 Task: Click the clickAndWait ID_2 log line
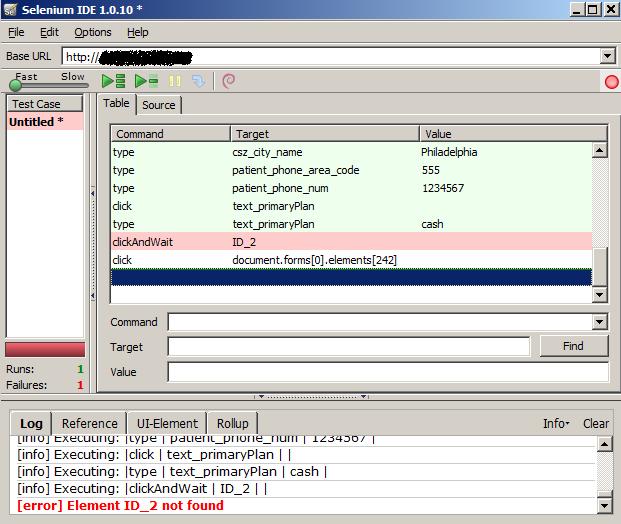[x=142, y=488]
